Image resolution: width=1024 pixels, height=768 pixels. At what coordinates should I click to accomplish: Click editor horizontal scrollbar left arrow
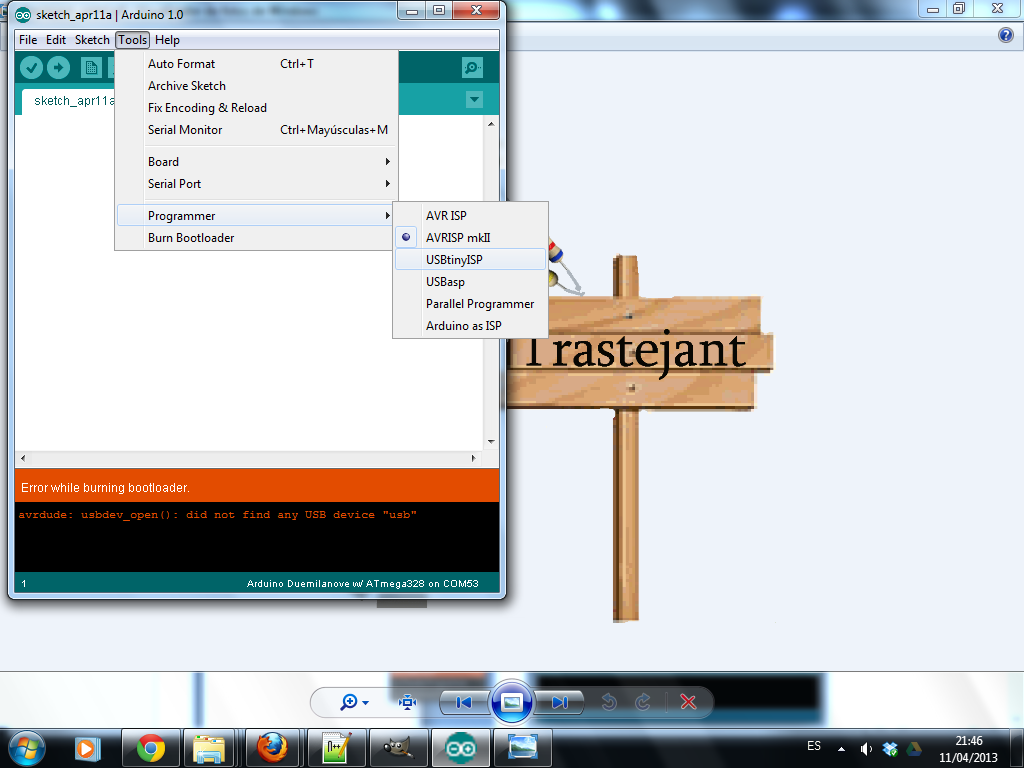click(23, 458)
